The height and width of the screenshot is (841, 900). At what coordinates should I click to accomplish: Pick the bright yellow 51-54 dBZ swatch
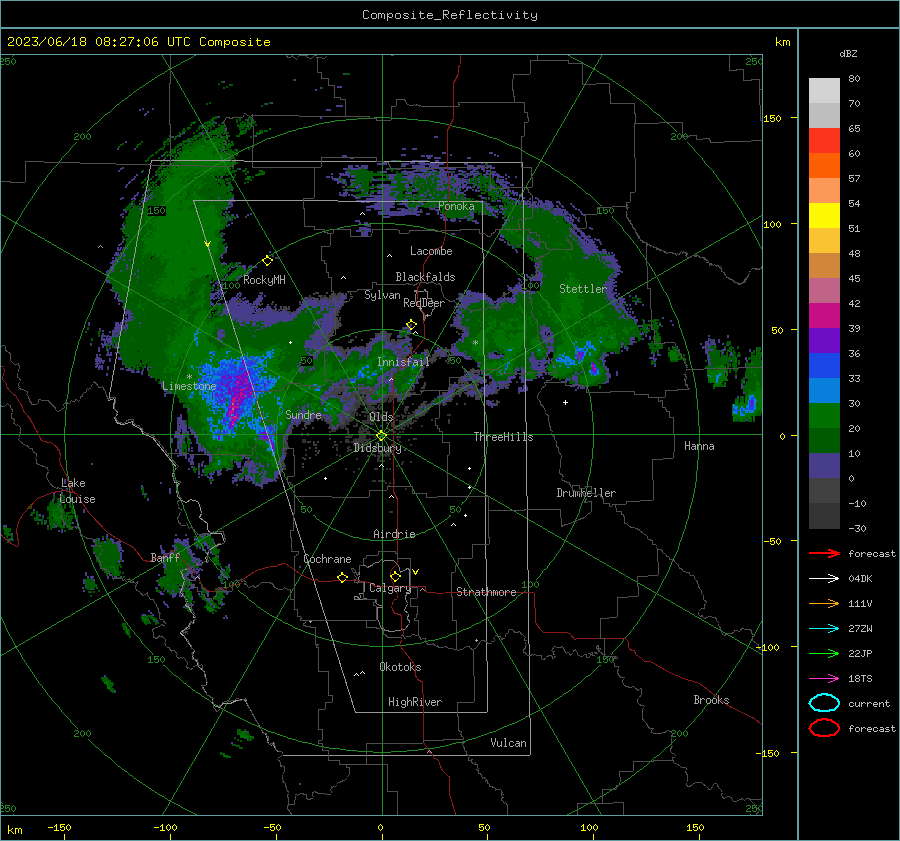coord(824,215)
